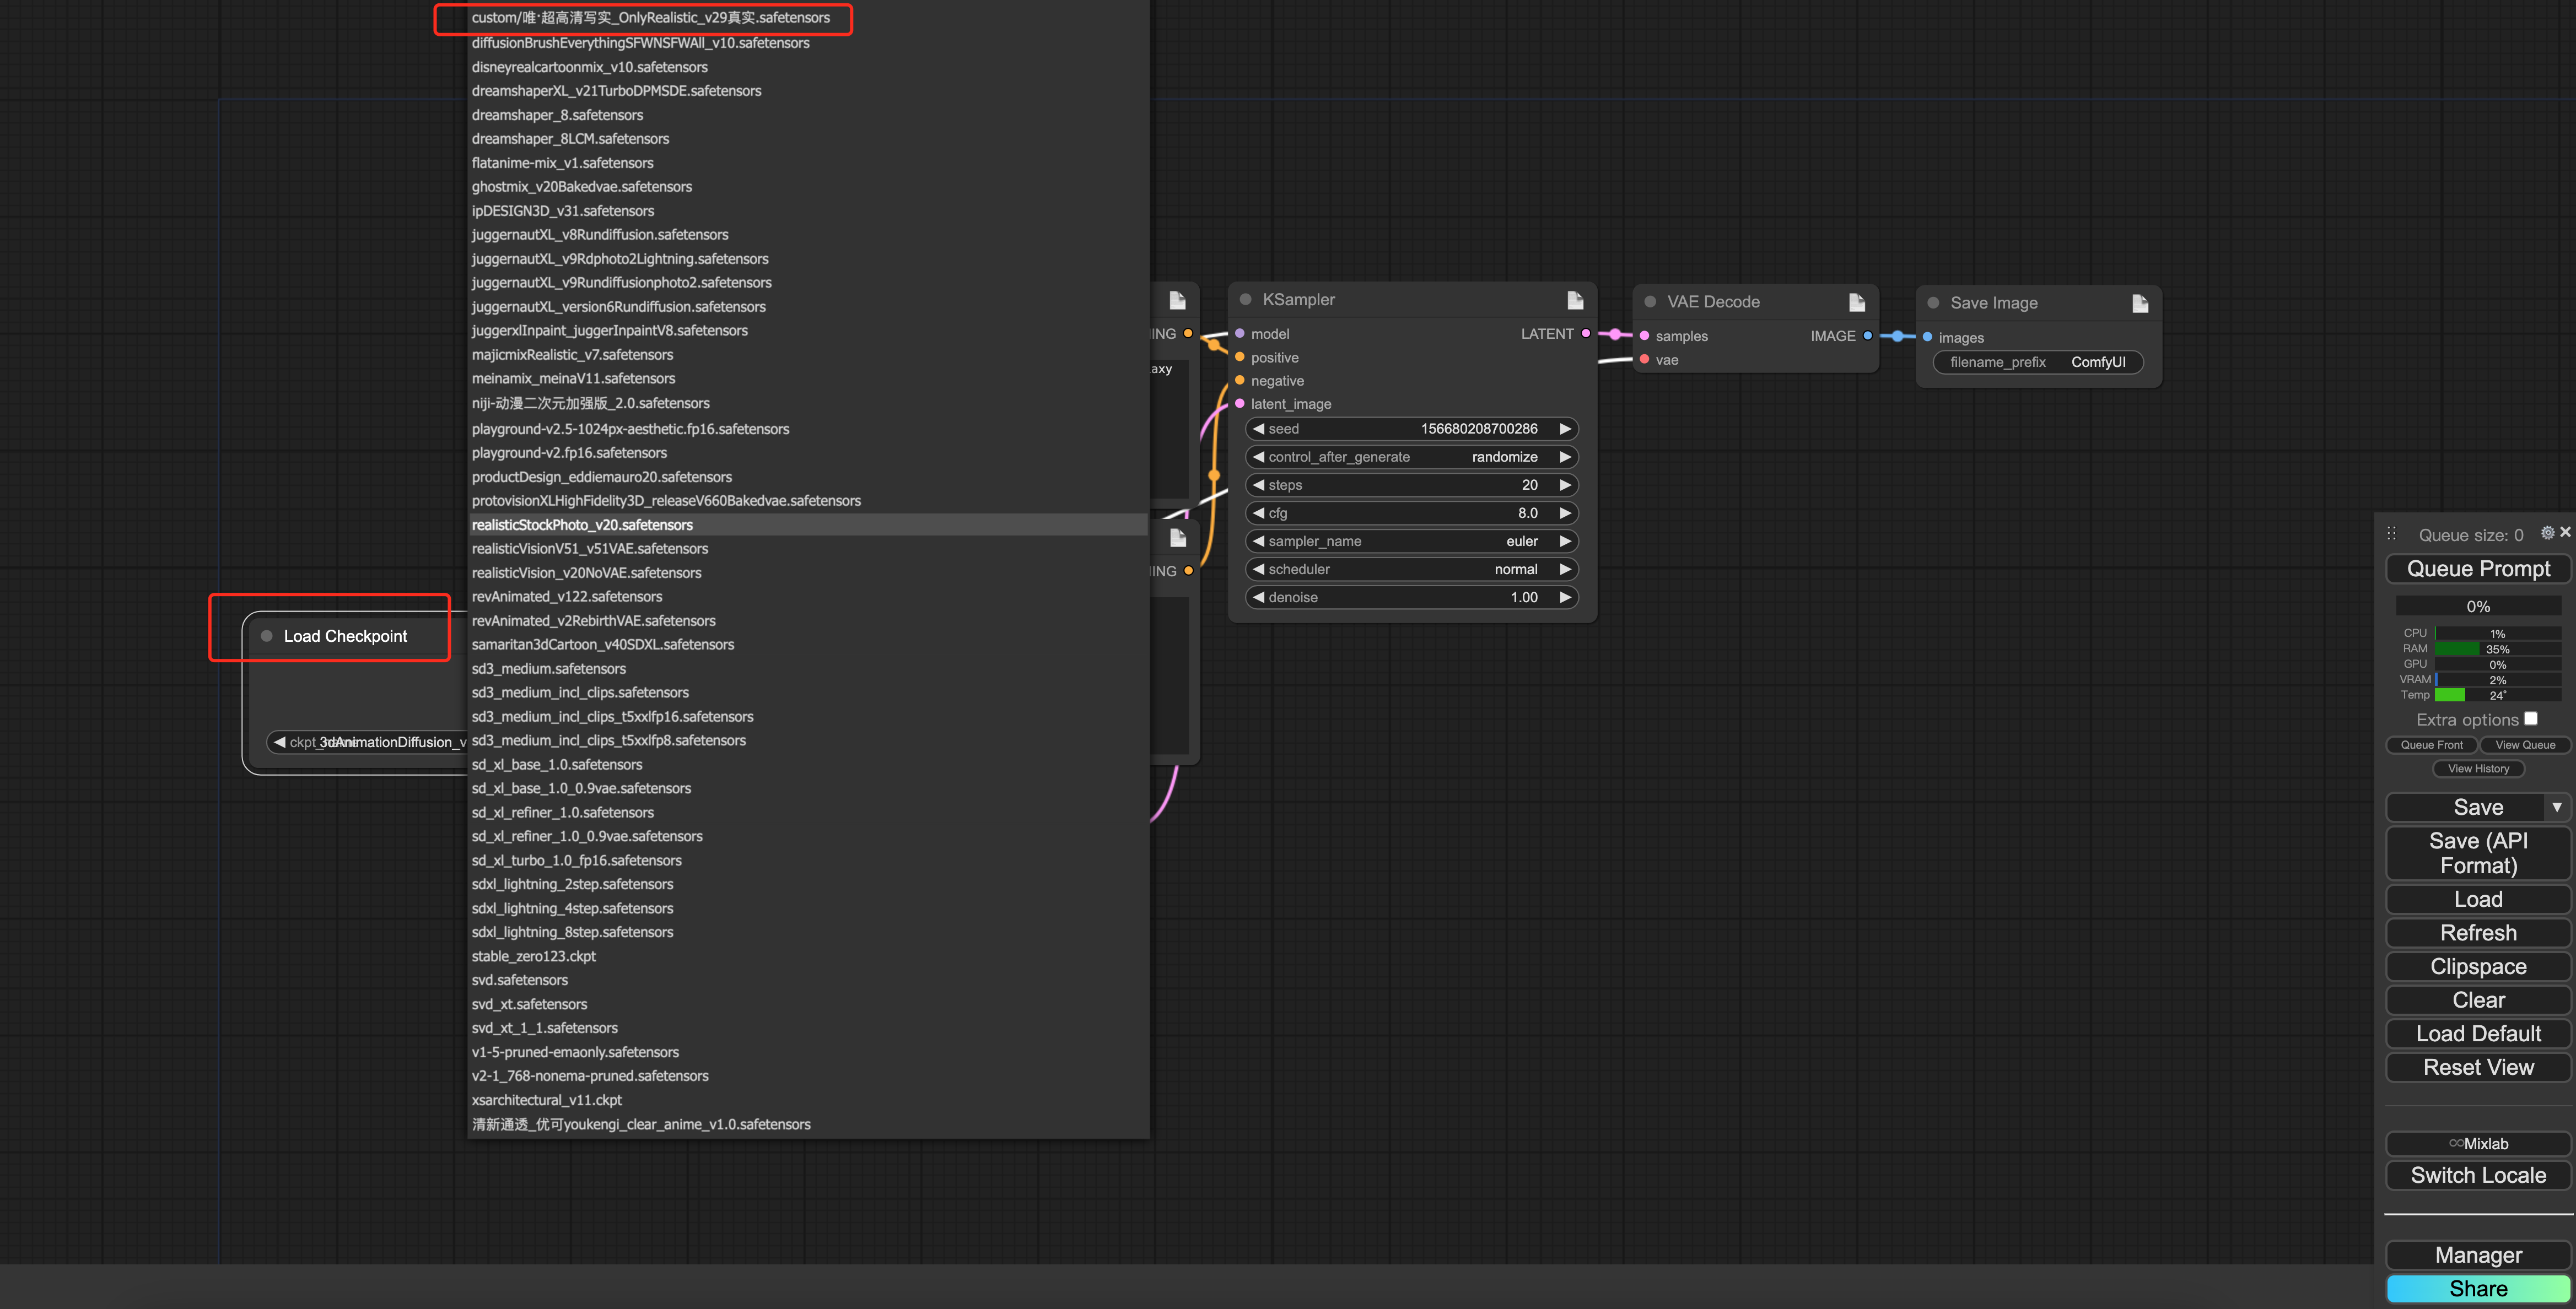The image size is (2576, 1309).
Task: Collapse the Load Checkpoint node via title dot
Action: (267, 636)
